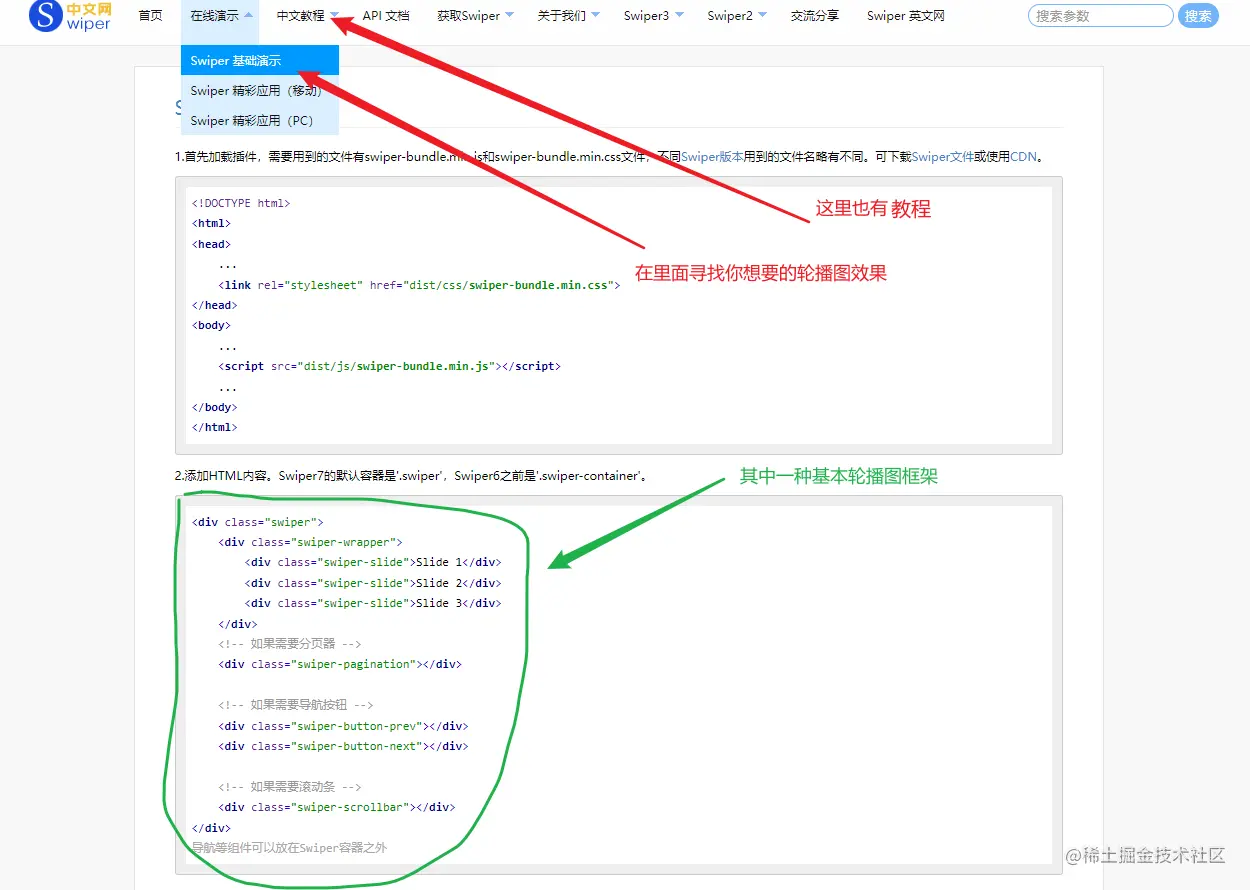Screen dimensions: 1250x890
Task: Collapse the 在线演示 dropdown arrow
Action: [248, 15]
